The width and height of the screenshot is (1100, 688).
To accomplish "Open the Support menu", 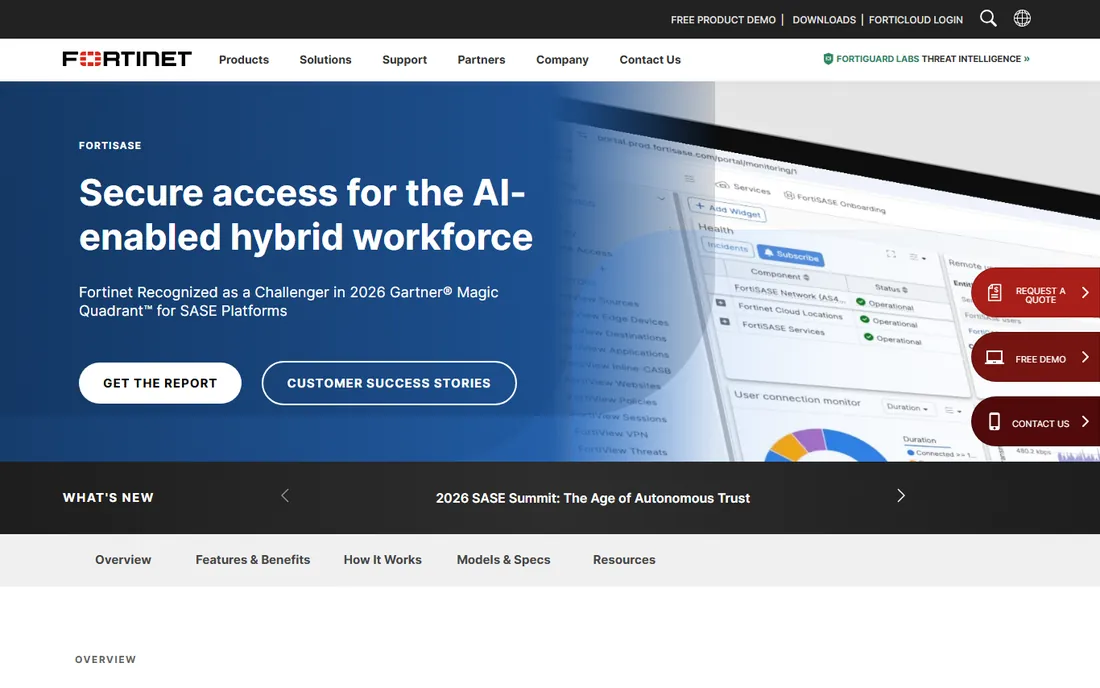I will tap(404, 60).
